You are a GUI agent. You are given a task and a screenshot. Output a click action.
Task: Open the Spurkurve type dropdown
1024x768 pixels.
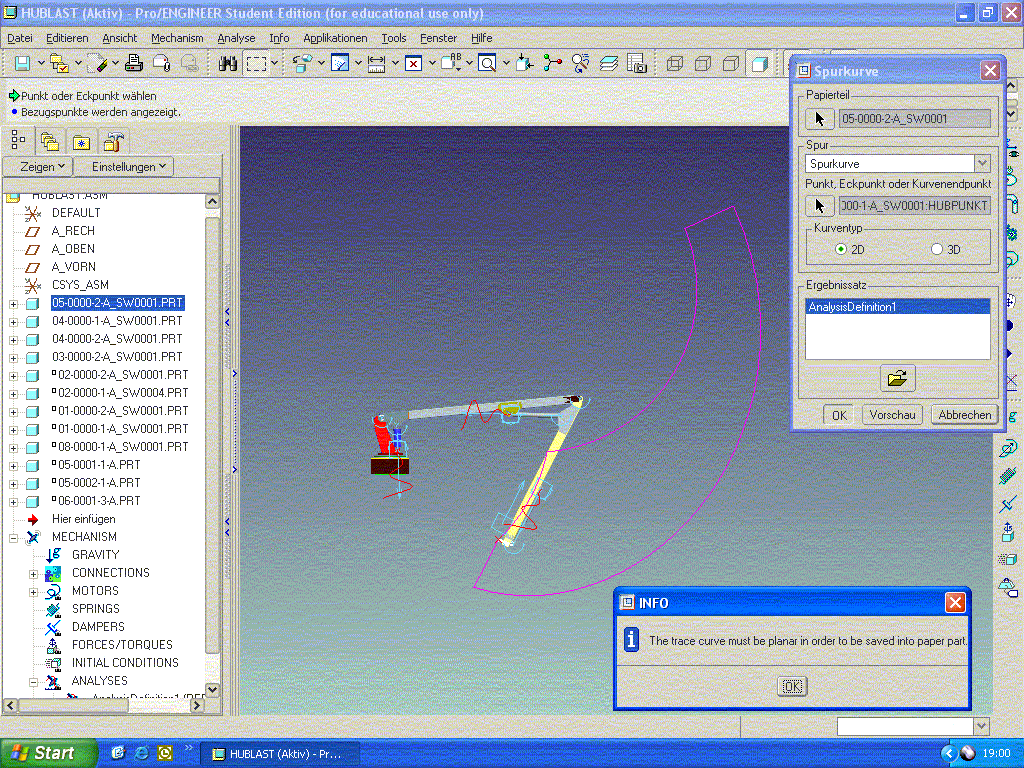982,163
